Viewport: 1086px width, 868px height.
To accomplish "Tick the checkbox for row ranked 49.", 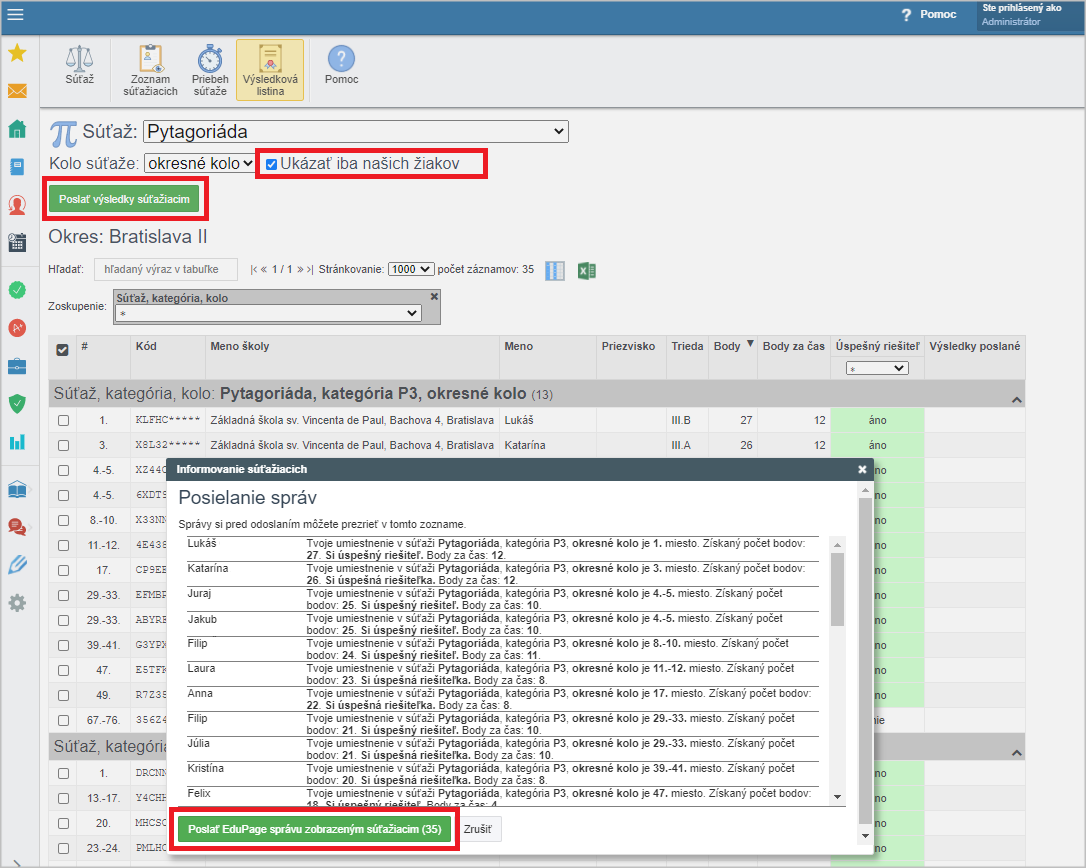I will pos(64,696).
